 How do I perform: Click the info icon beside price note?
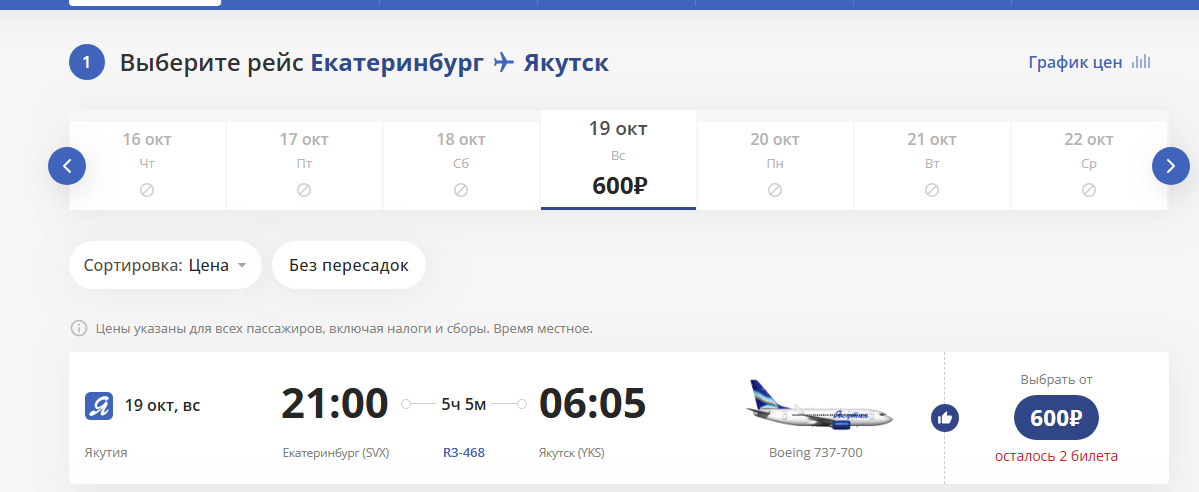pyautogui.click(x=78, y=328)
